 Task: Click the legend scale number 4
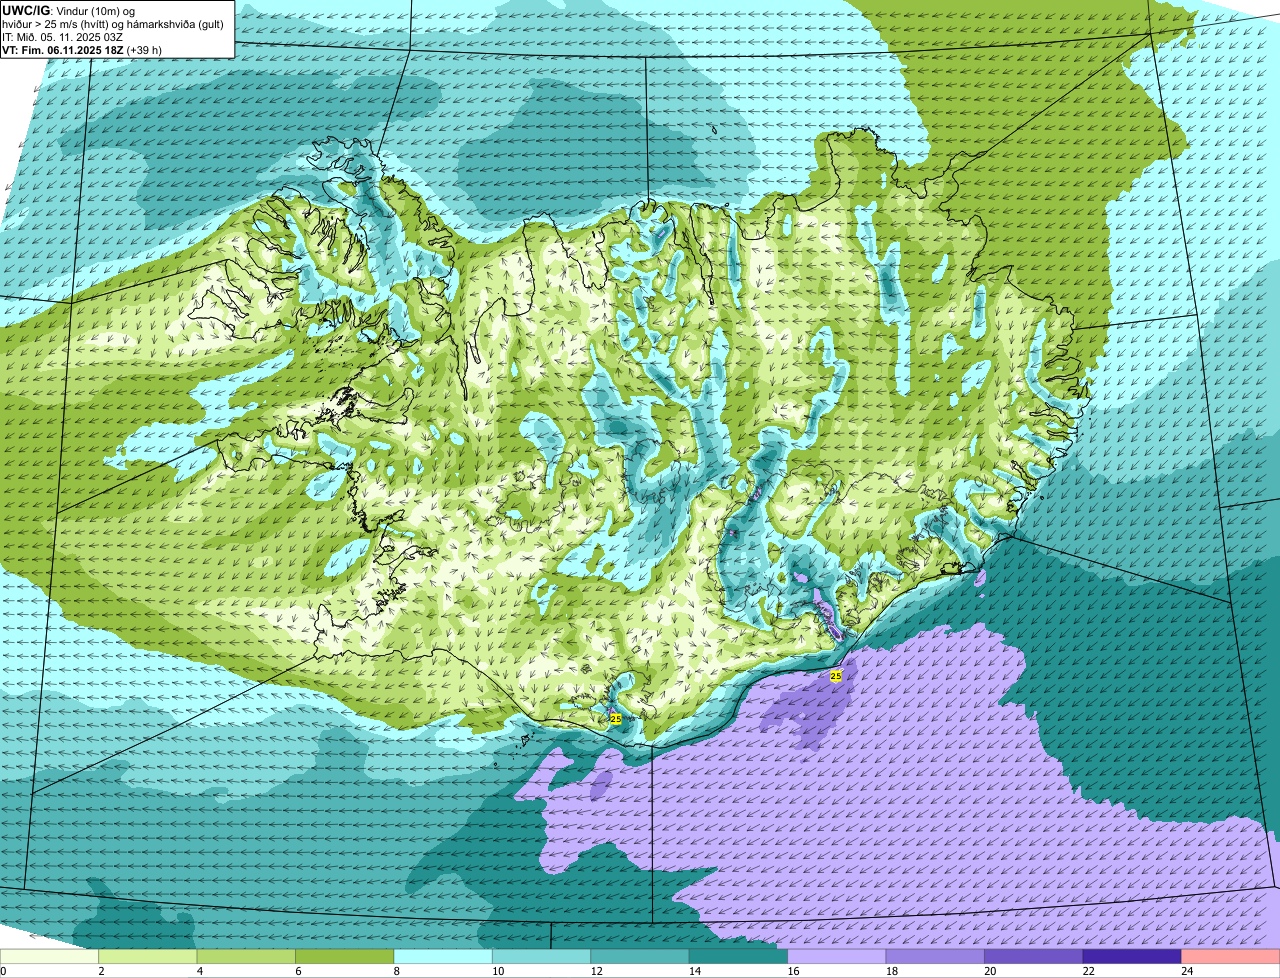point(199,971)
